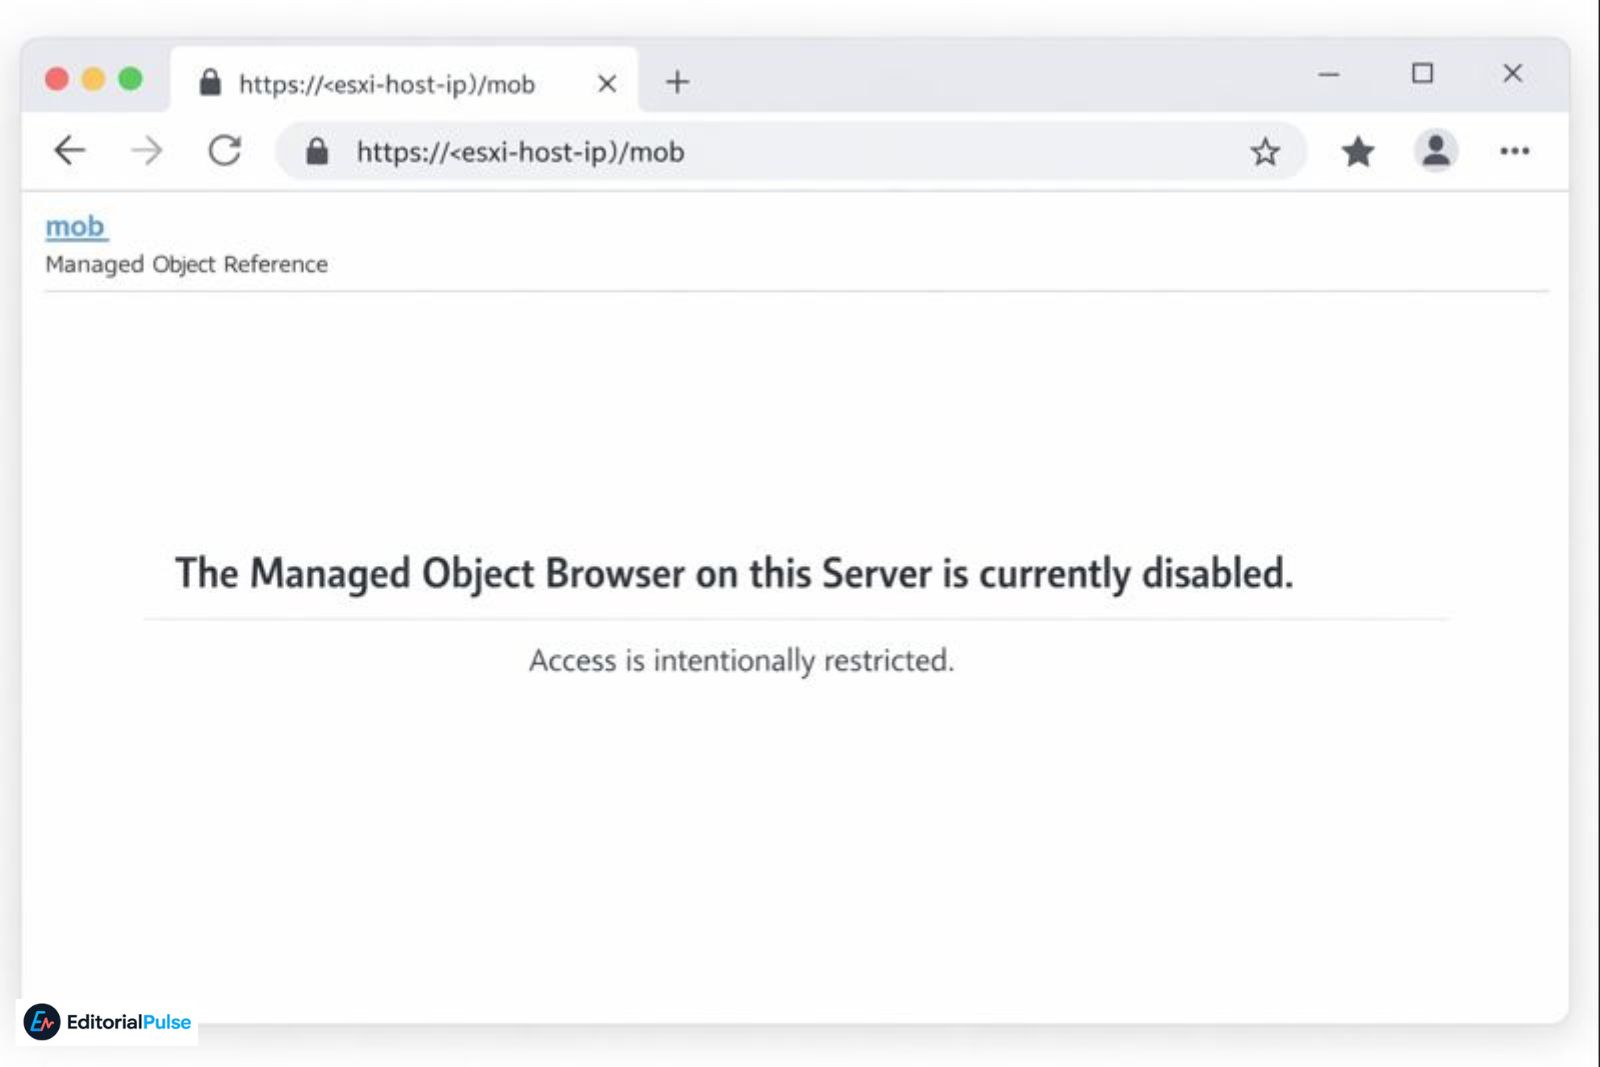Bookmark the page with the outlined star

[x=1266, y=151]
